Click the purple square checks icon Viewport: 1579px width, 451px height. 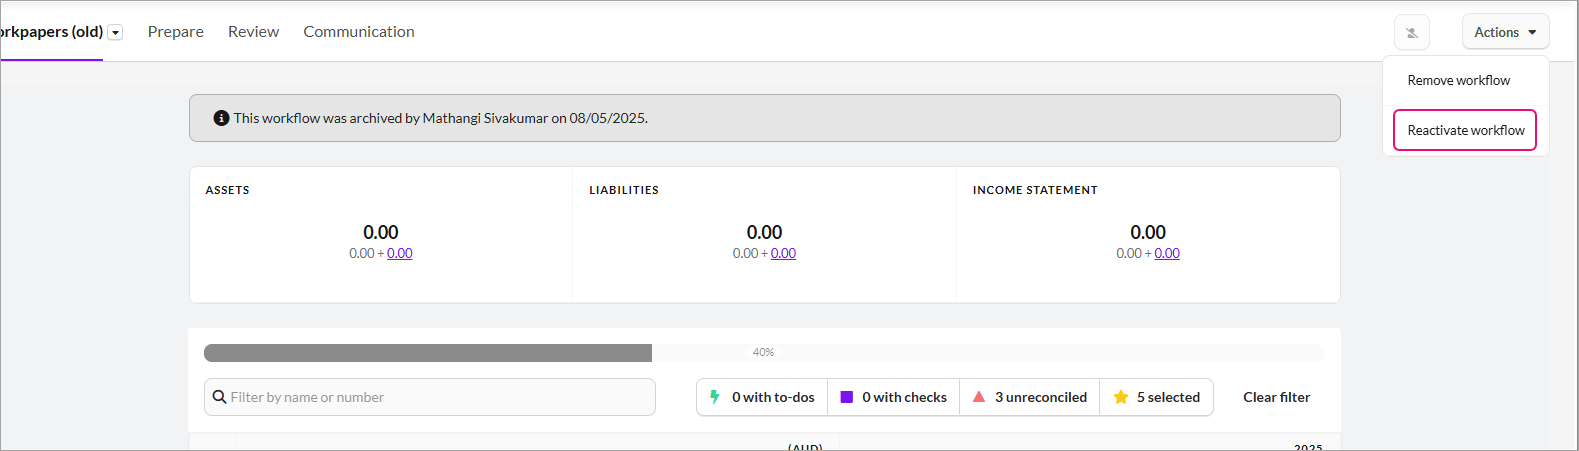coord(847,397)
